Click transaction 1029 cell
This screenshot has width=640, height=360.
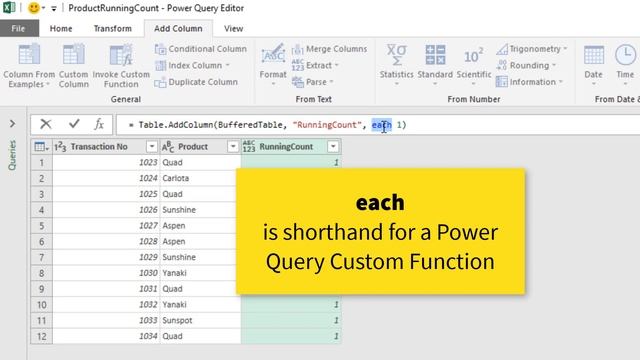[106, 257]
